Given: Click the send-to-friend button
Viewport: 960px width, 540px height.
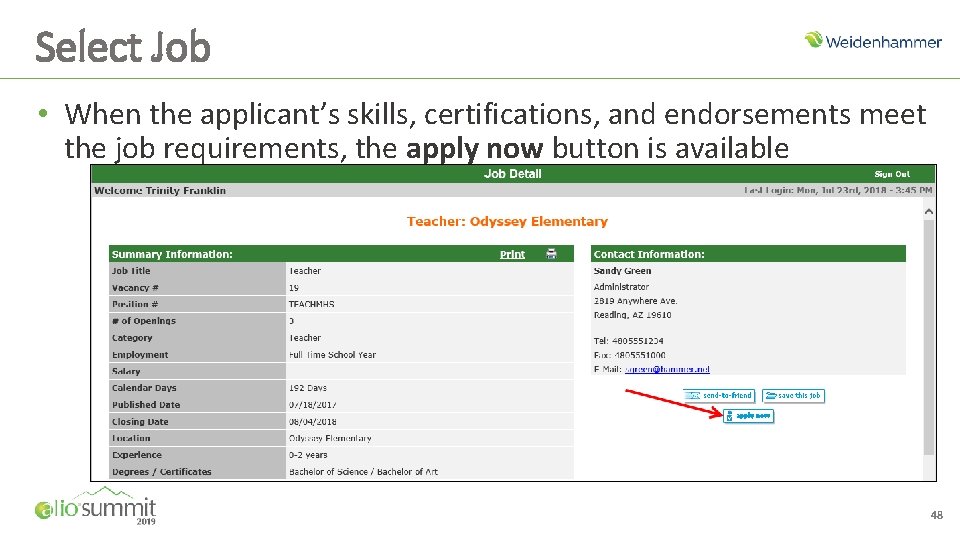Looking at the screenshot, I should tap(719, 396).
